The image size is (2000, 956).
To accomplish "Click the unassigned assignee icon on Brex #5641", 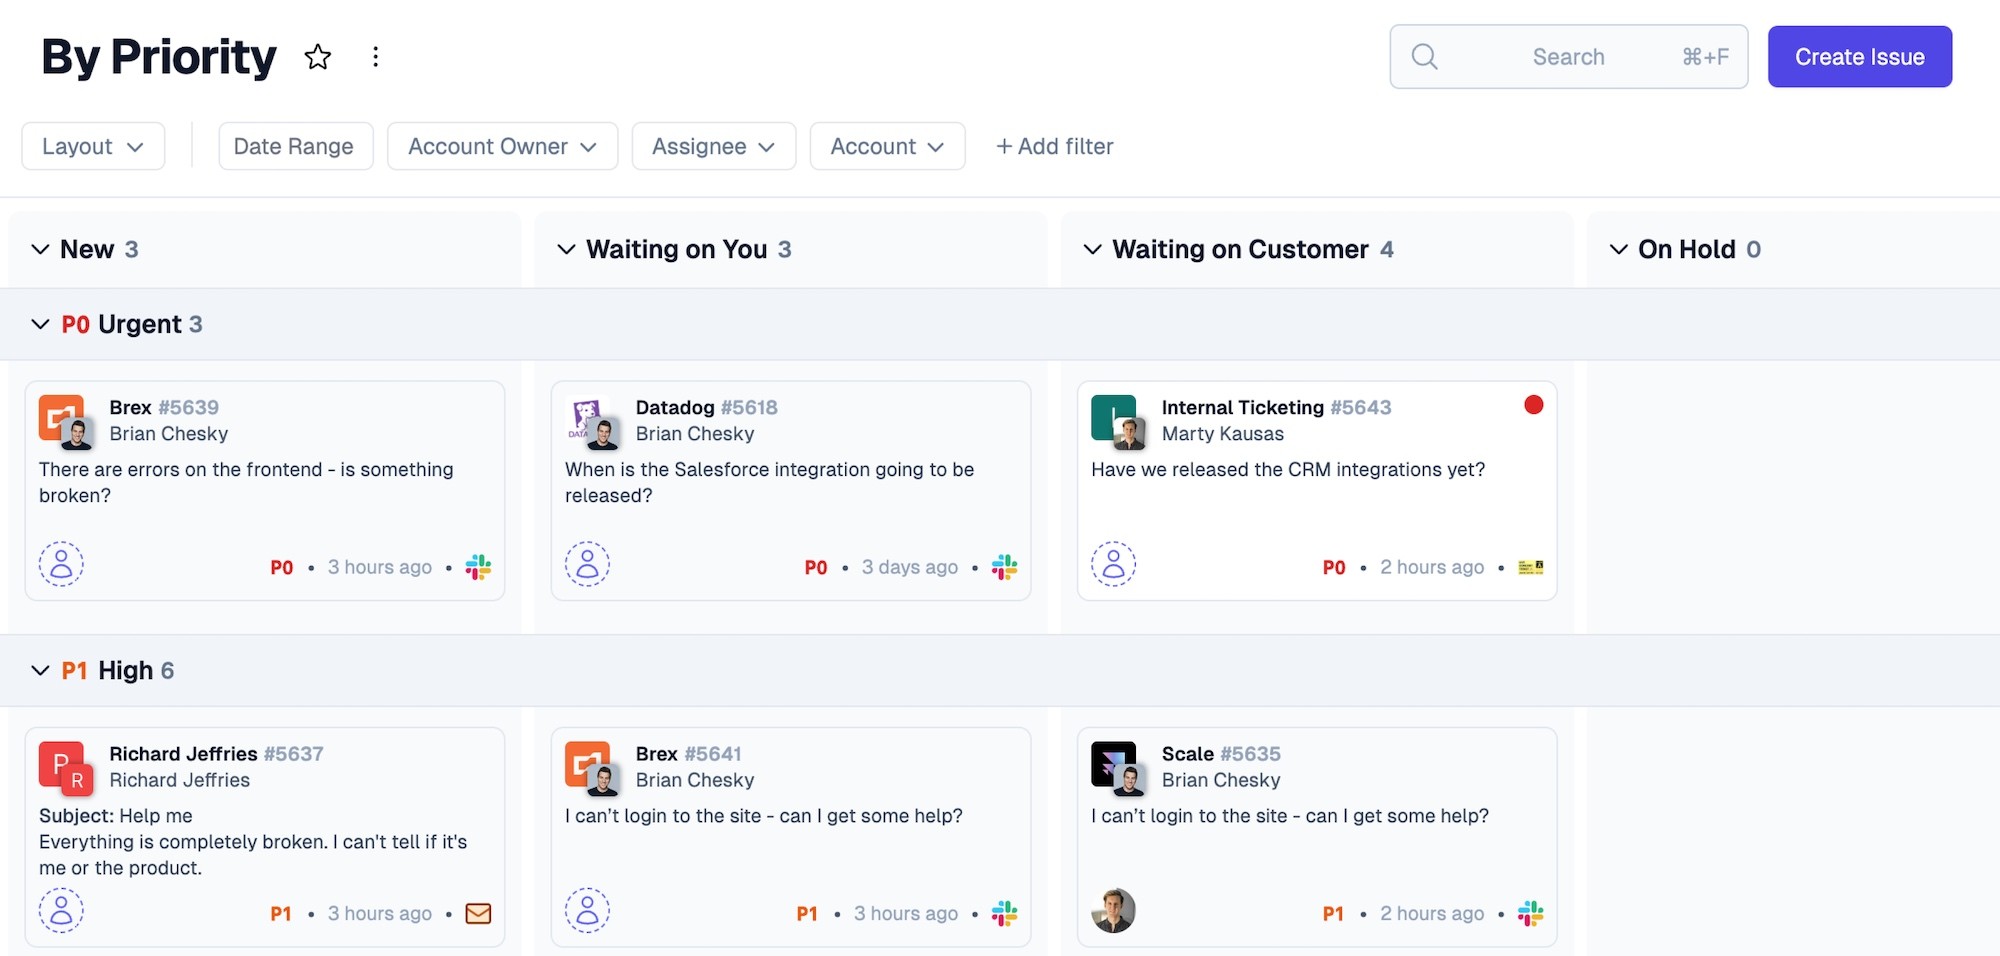I will click(587, 910).
